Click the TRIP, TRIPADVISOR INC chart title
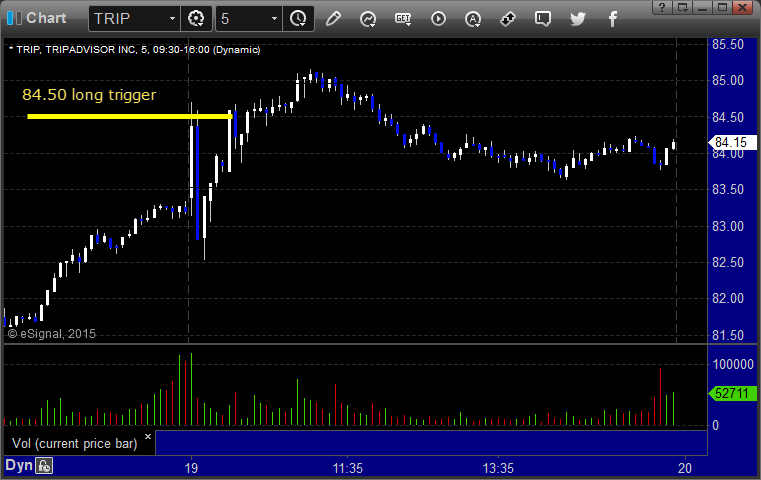761x480 pixels. coord(135,50)
